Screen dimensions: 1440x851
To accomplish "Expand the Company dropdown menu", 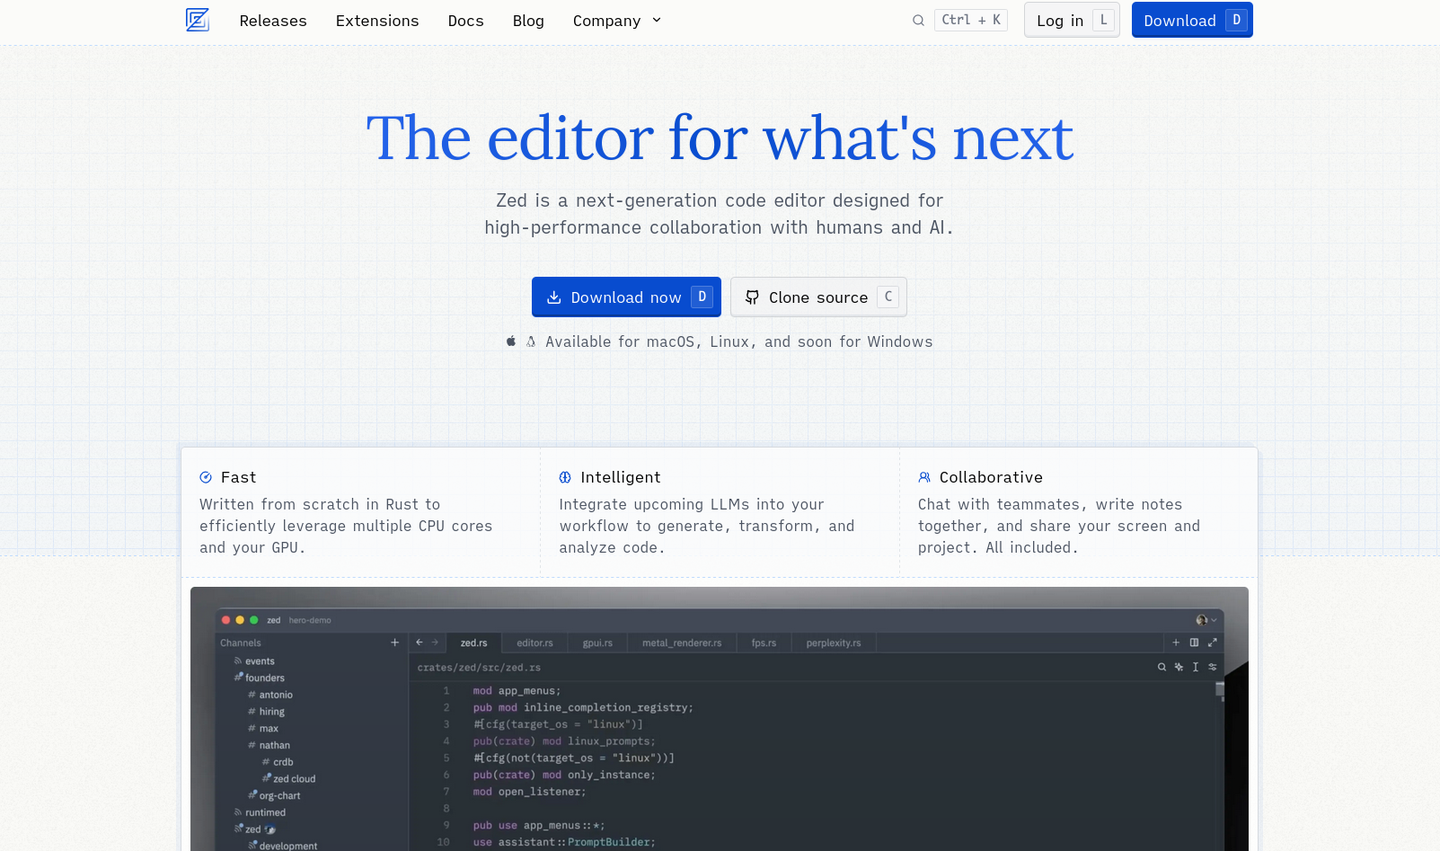I will [617, 20].
